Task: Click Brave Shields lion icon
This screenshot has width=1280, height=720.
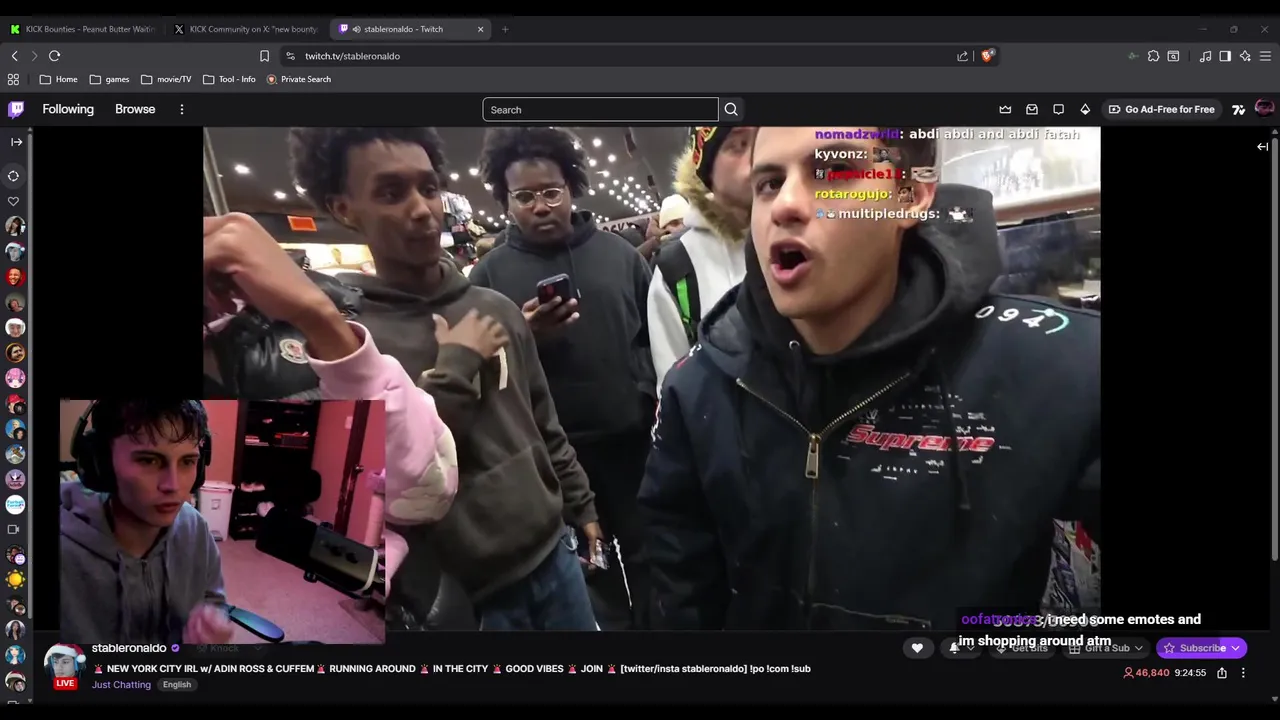Action: point(988,56)
